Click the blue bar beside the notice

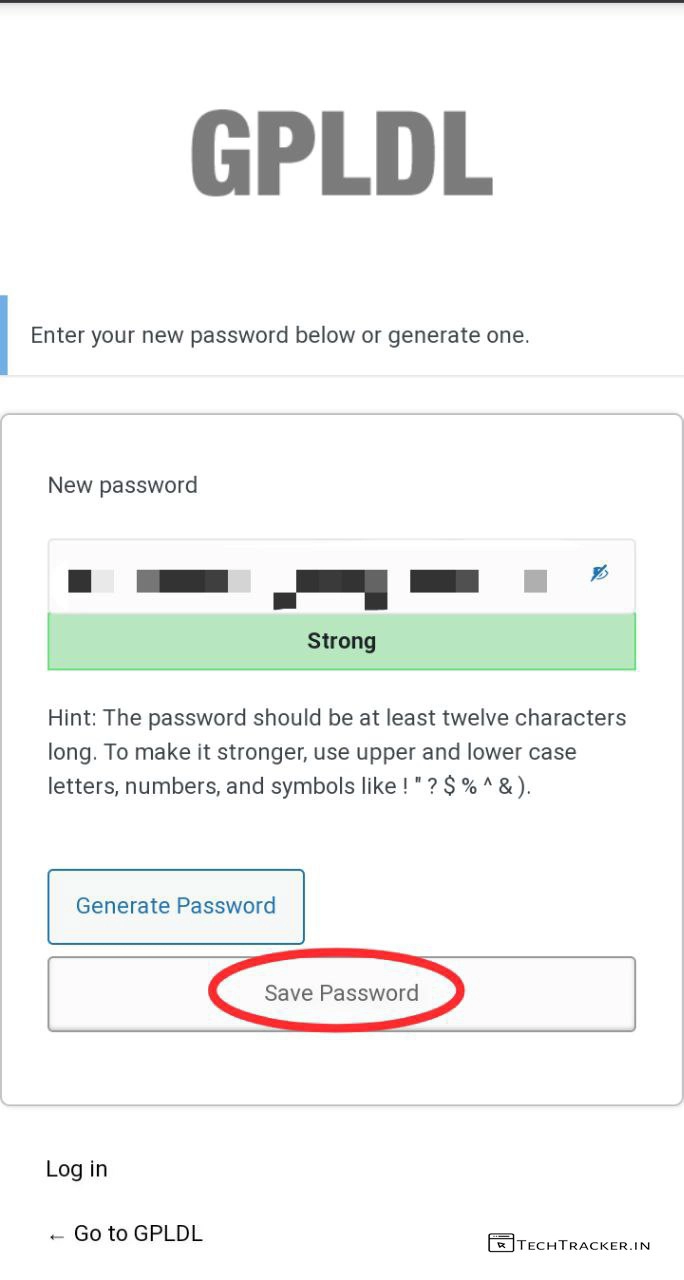[4, 335]
